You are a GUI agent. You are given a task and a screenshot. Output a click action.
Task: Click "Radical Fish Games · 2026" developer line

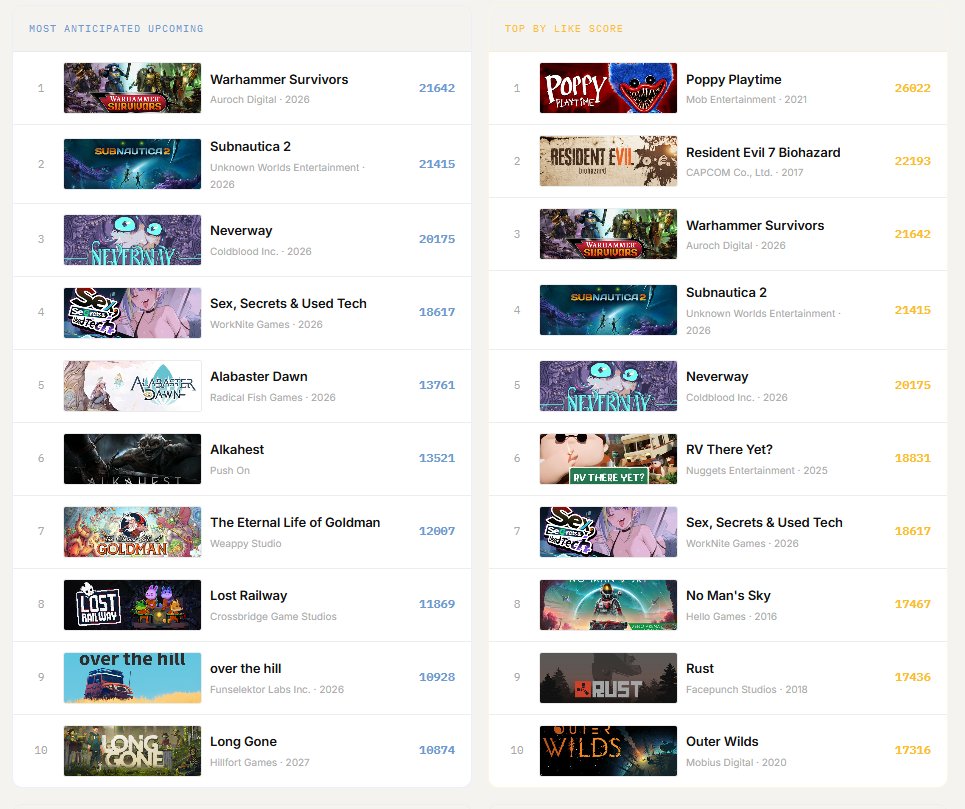273,397
